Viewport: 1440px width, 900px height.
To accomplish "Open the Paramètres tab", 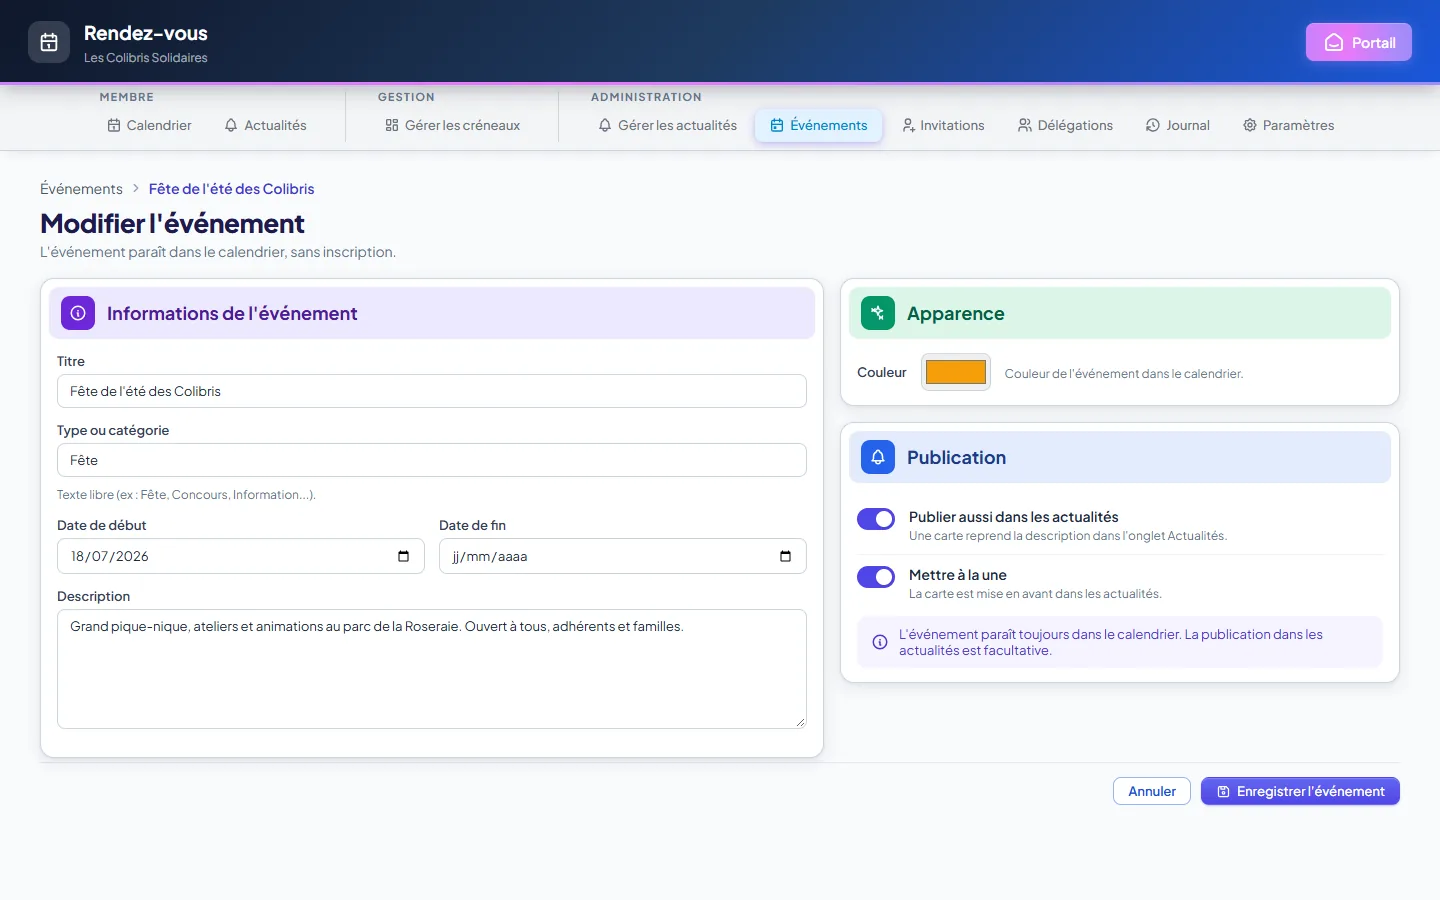I will tap(1289, 125).
